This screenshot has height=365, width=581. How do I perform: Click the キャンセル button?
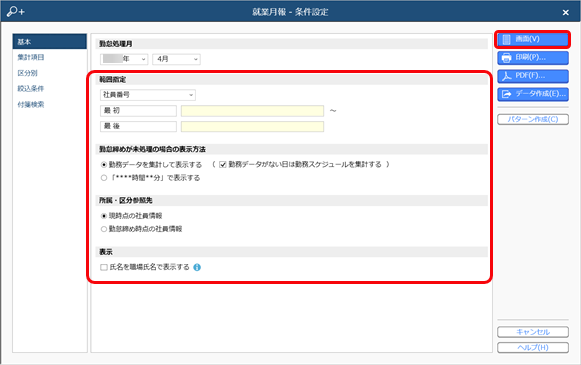tap(532, 332)
